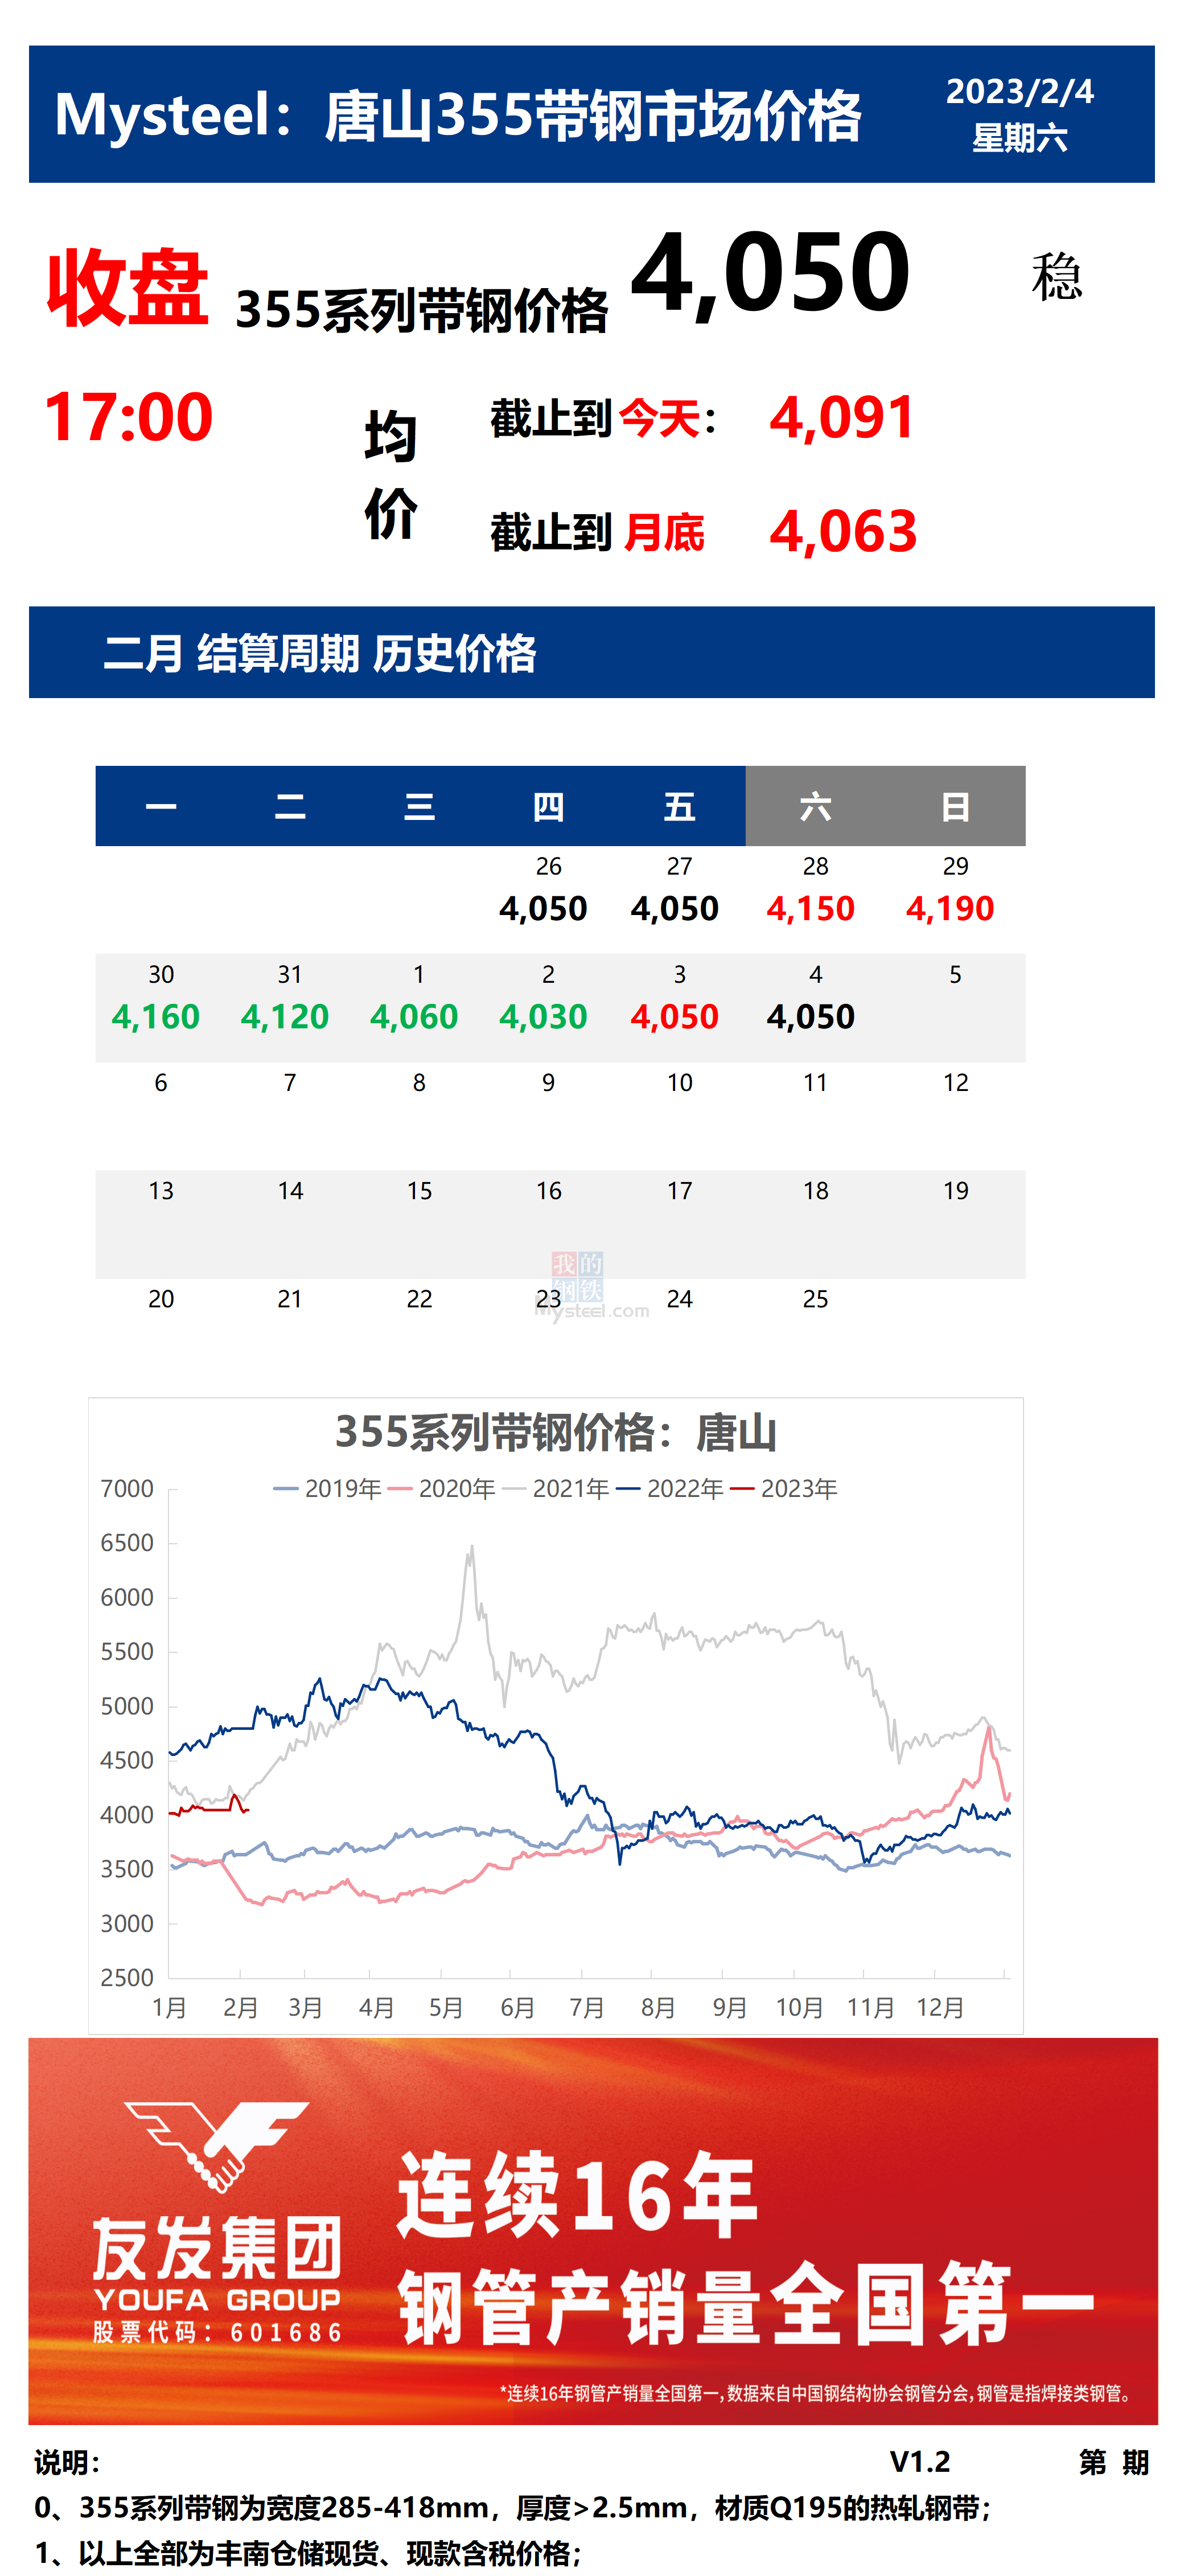Click the 股票代码：601686 stock code text
Image resolution: width=1184 pixels, height=2576 pixels.
(217, 2333)
